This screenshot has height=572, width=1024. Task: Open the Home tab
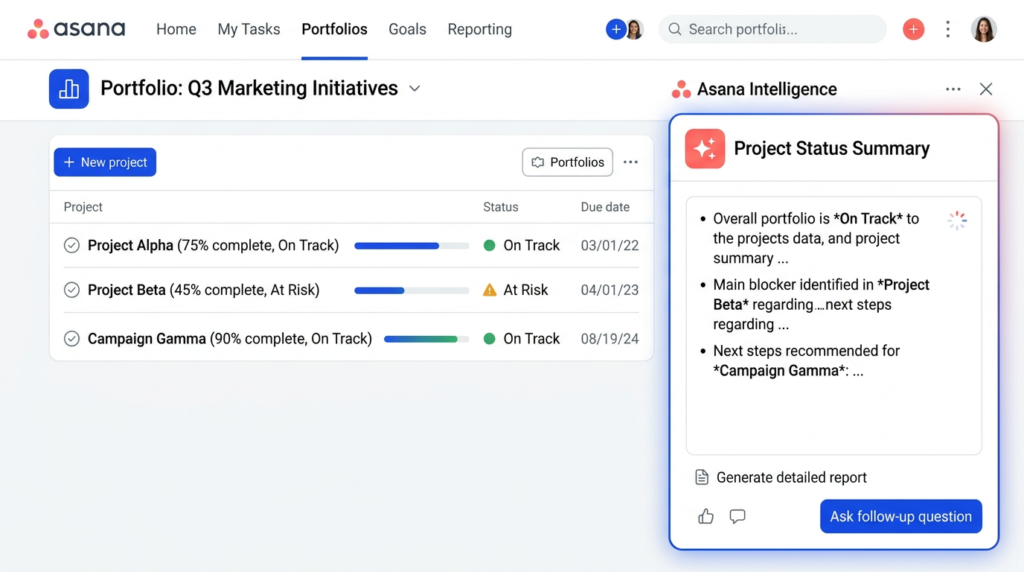click(x=176, y=29)
